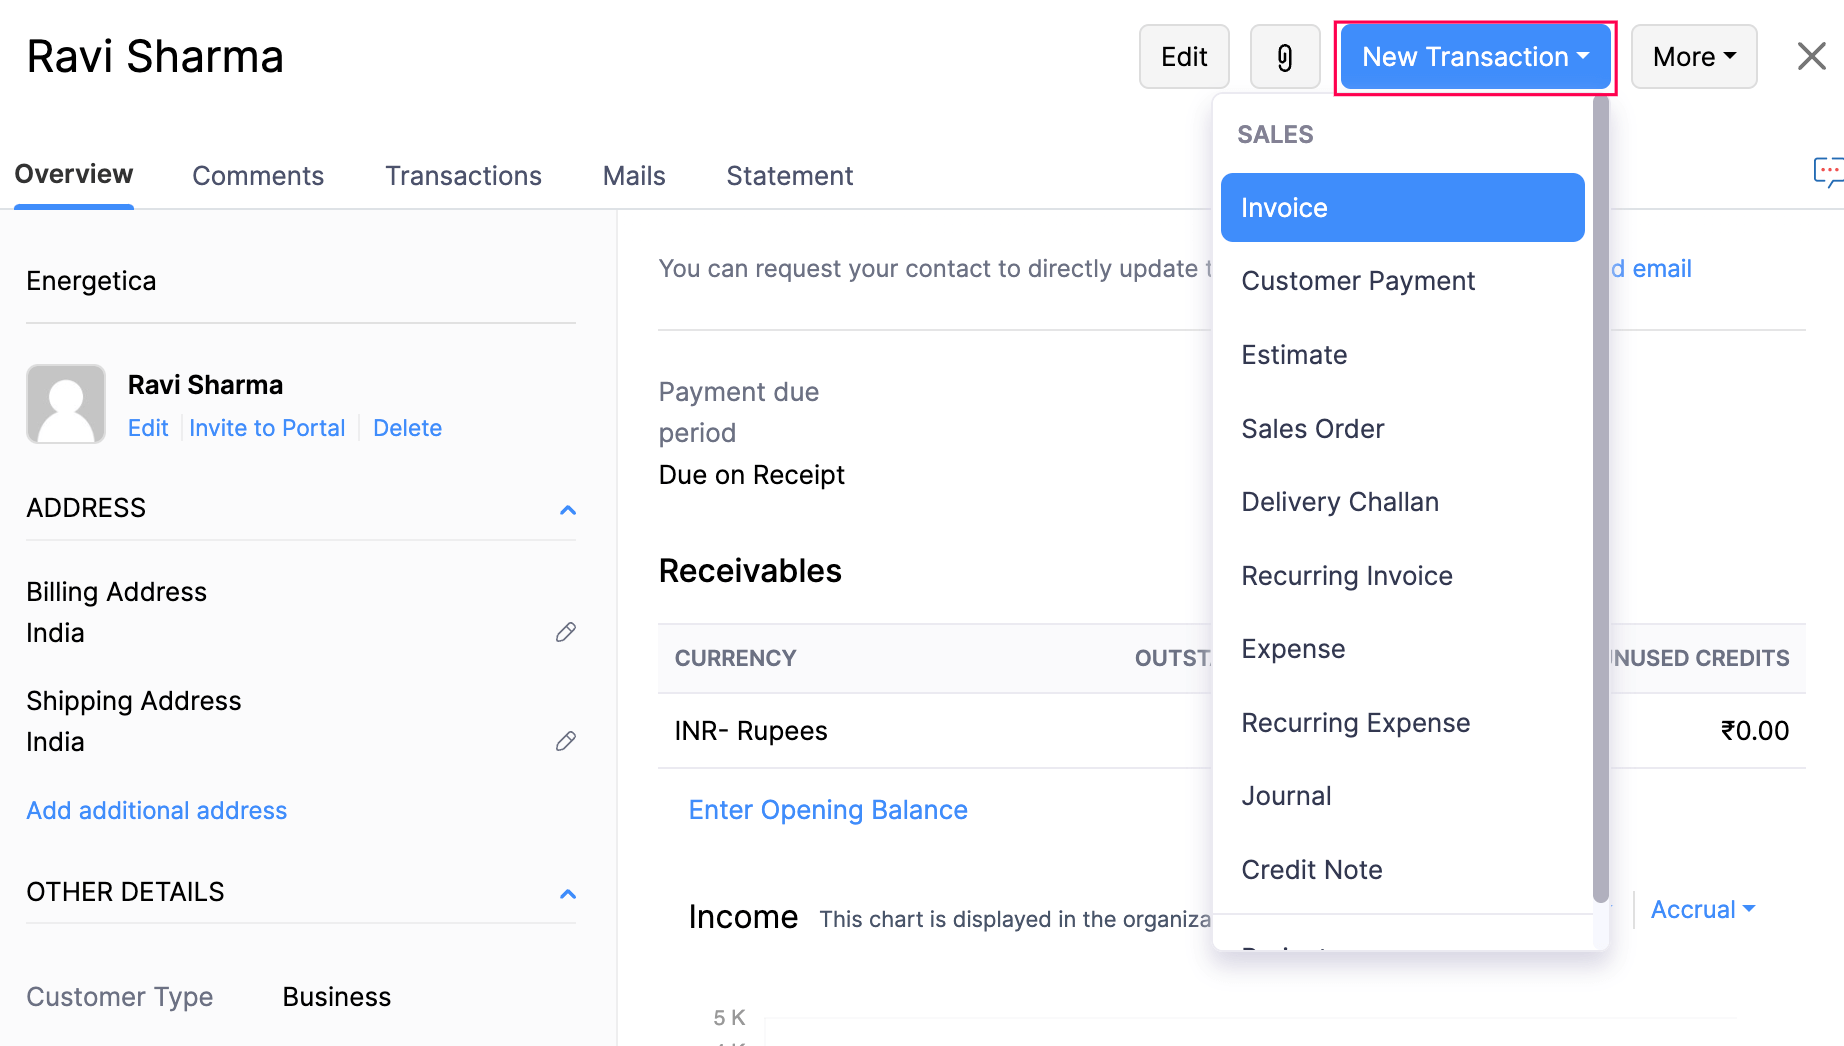Click Invite to Portal
The image size is (1844, 1046).
point(267,427)
